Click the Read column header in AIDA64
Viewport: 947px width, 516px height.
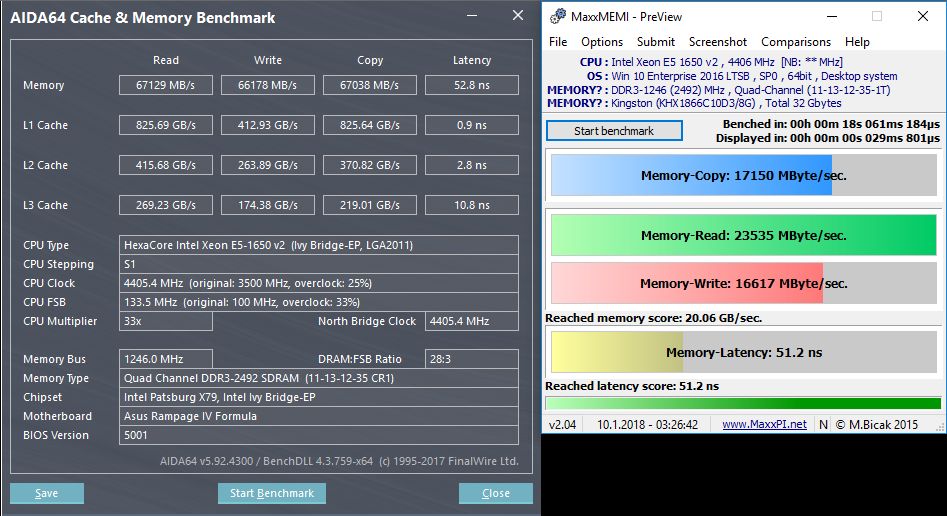click(165, 60)
